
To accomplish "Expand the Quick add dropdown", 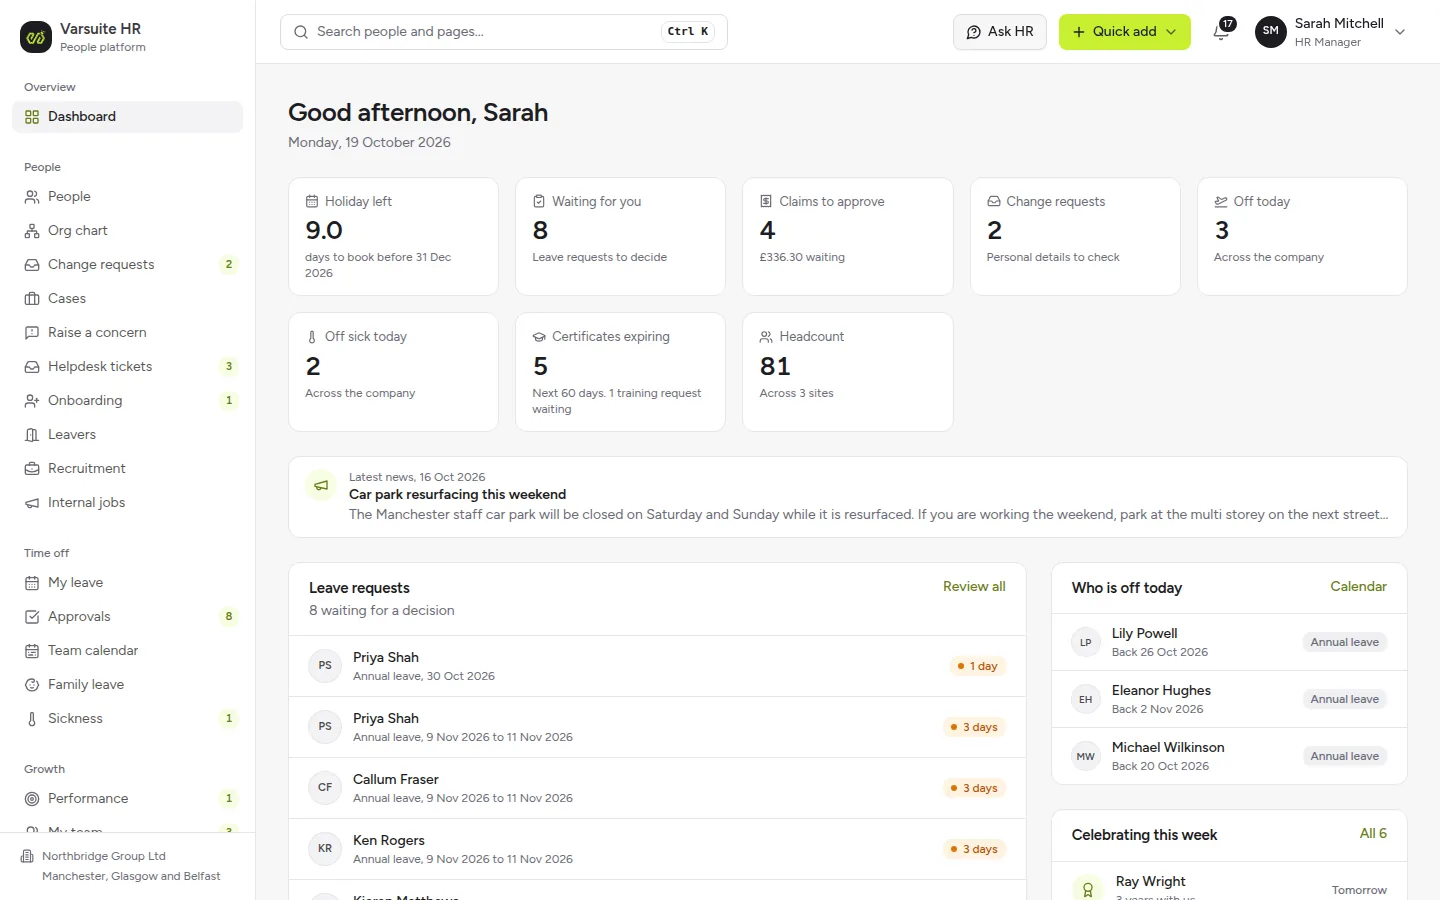I will [1125, 32].
